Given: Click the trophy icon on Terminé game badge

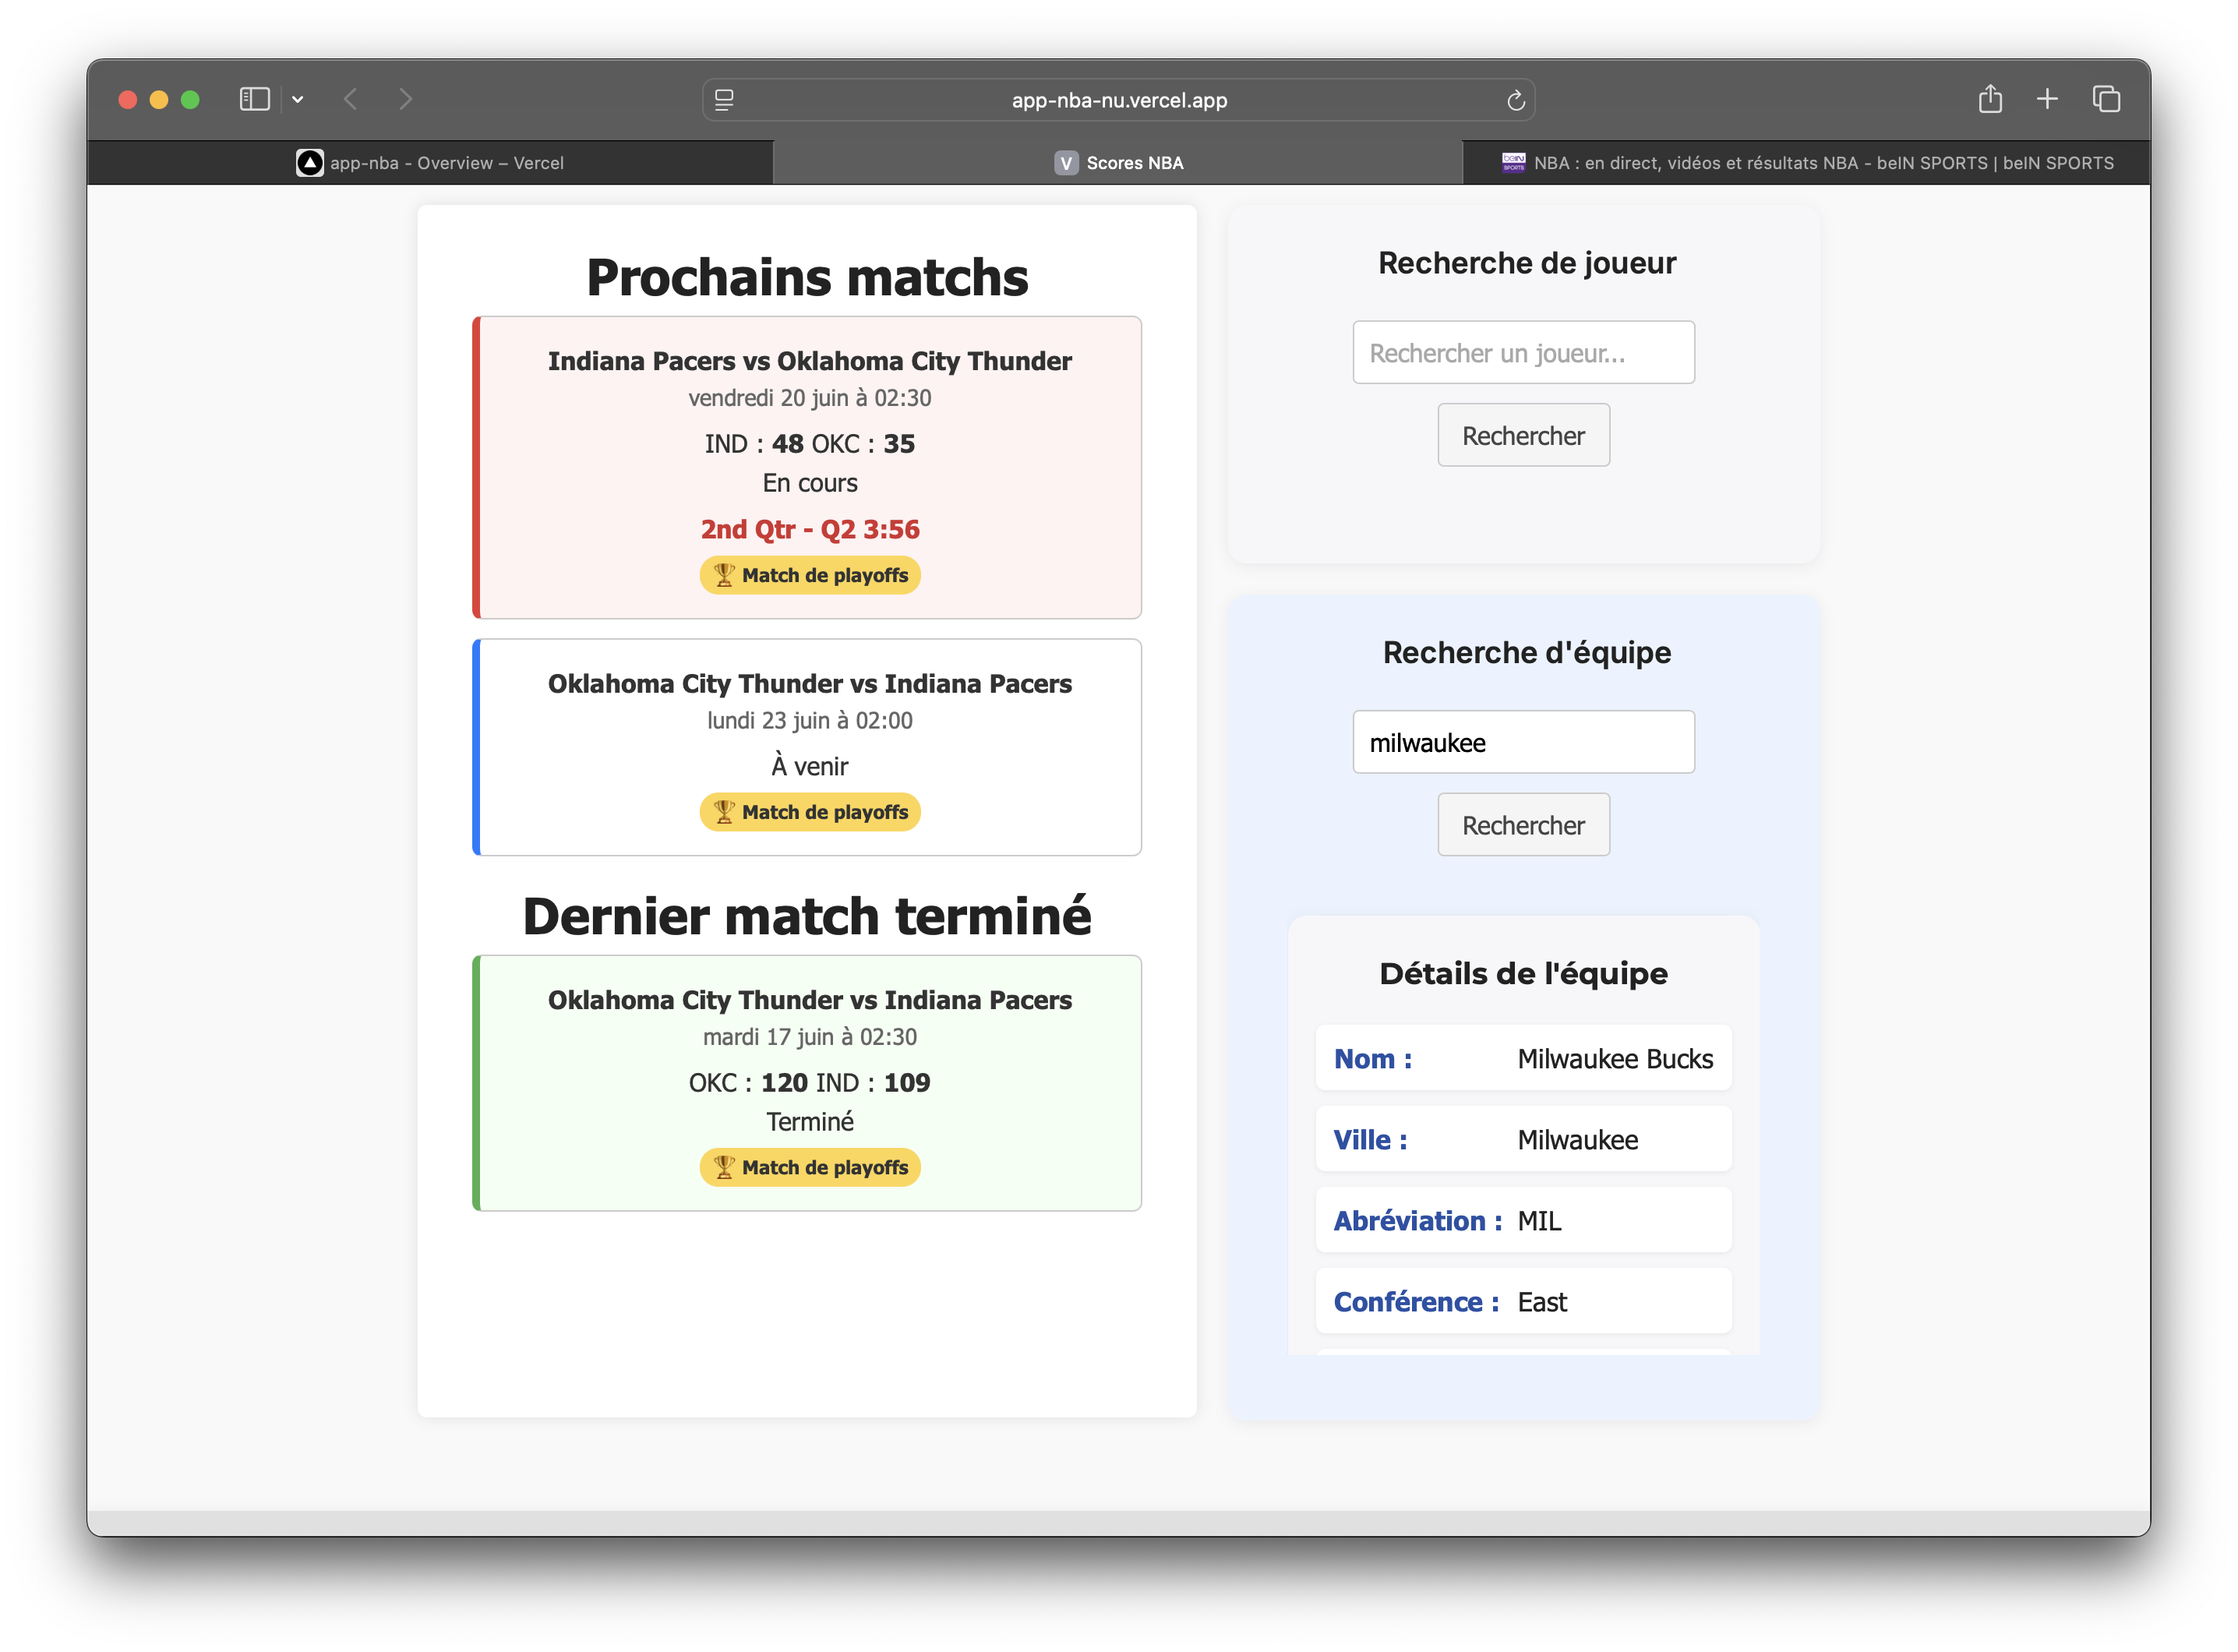Looking at the screenshot, I should [724, 1167].
